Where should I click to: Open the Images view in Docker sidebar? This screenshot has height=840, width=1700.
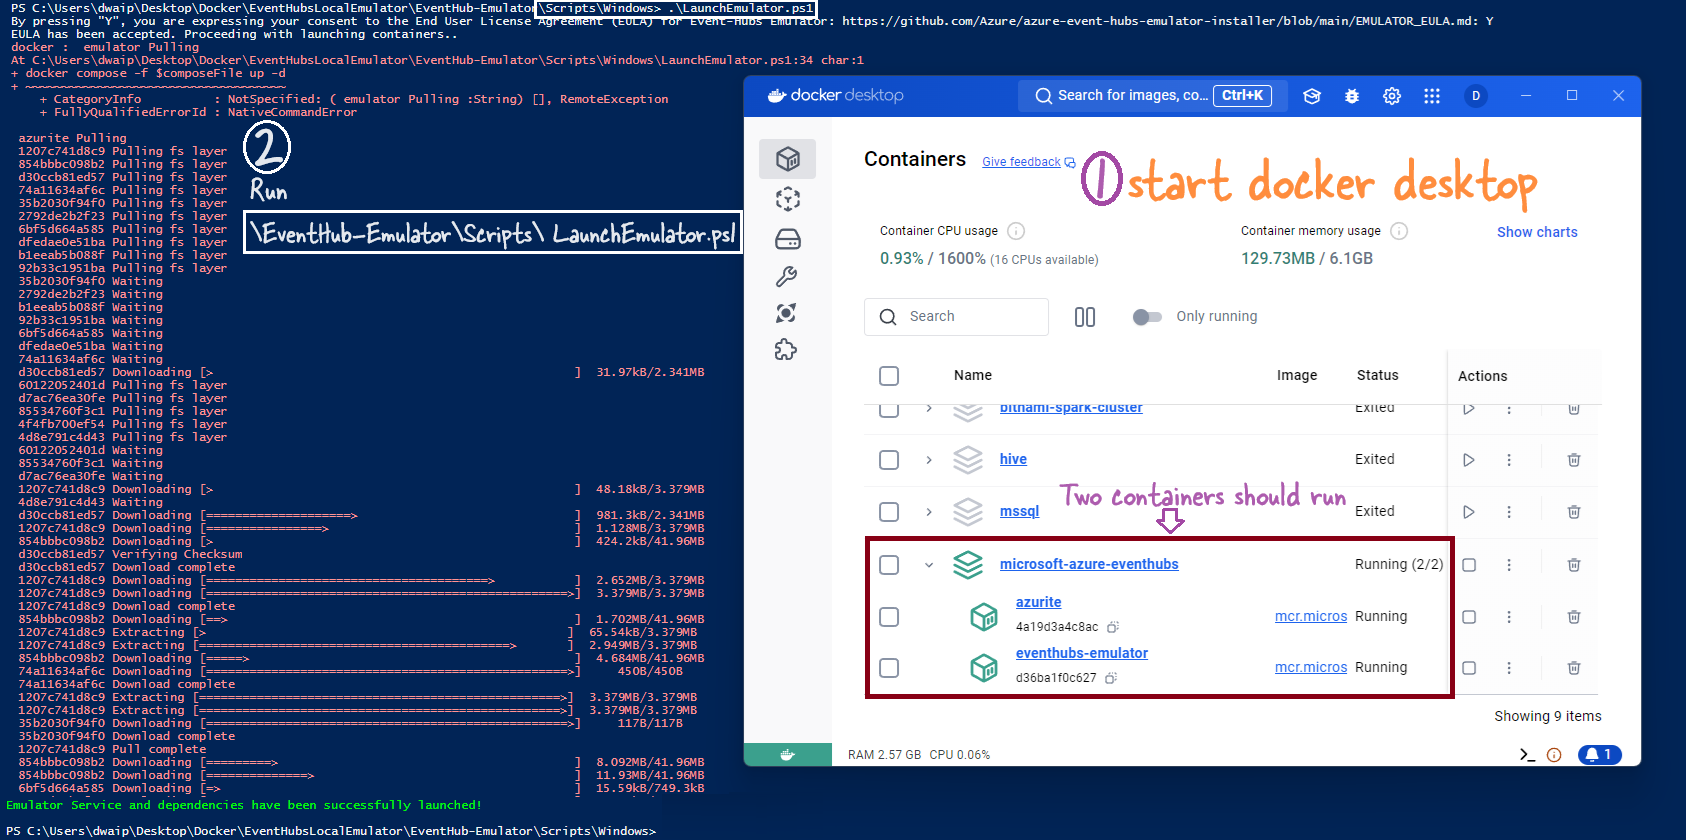click(788, 199)
